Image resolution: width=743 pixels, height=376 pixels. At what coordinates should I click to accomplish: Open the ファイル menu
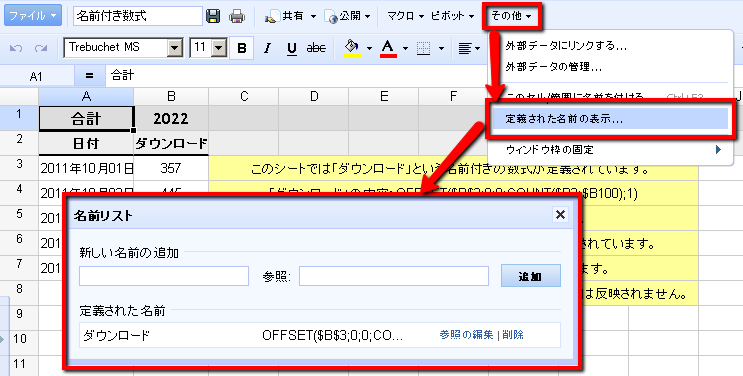coord(33,16)
